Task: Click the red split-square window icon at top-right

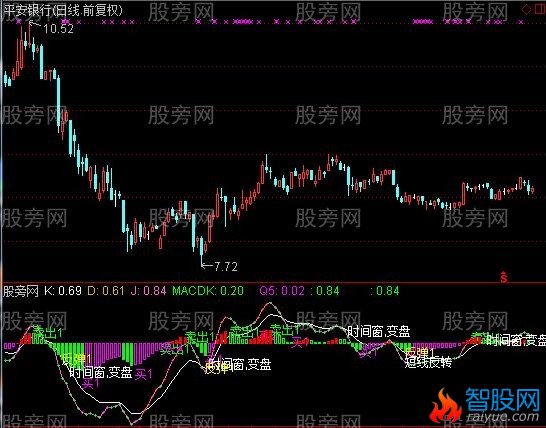Action: coord(540,9)
